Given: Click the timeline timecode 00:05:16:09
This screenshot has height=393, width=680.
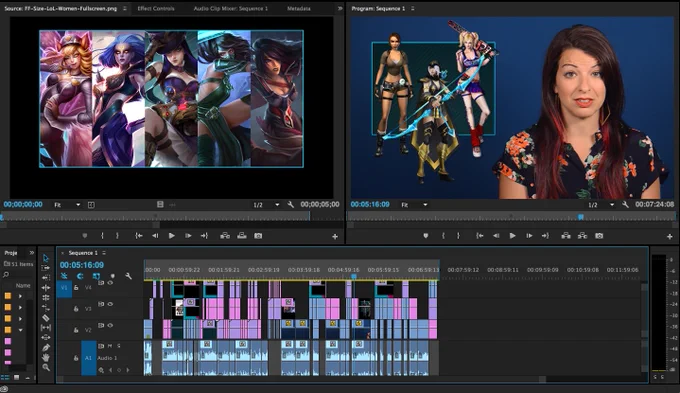Looking at the screenshot, I should coord(82,265).
